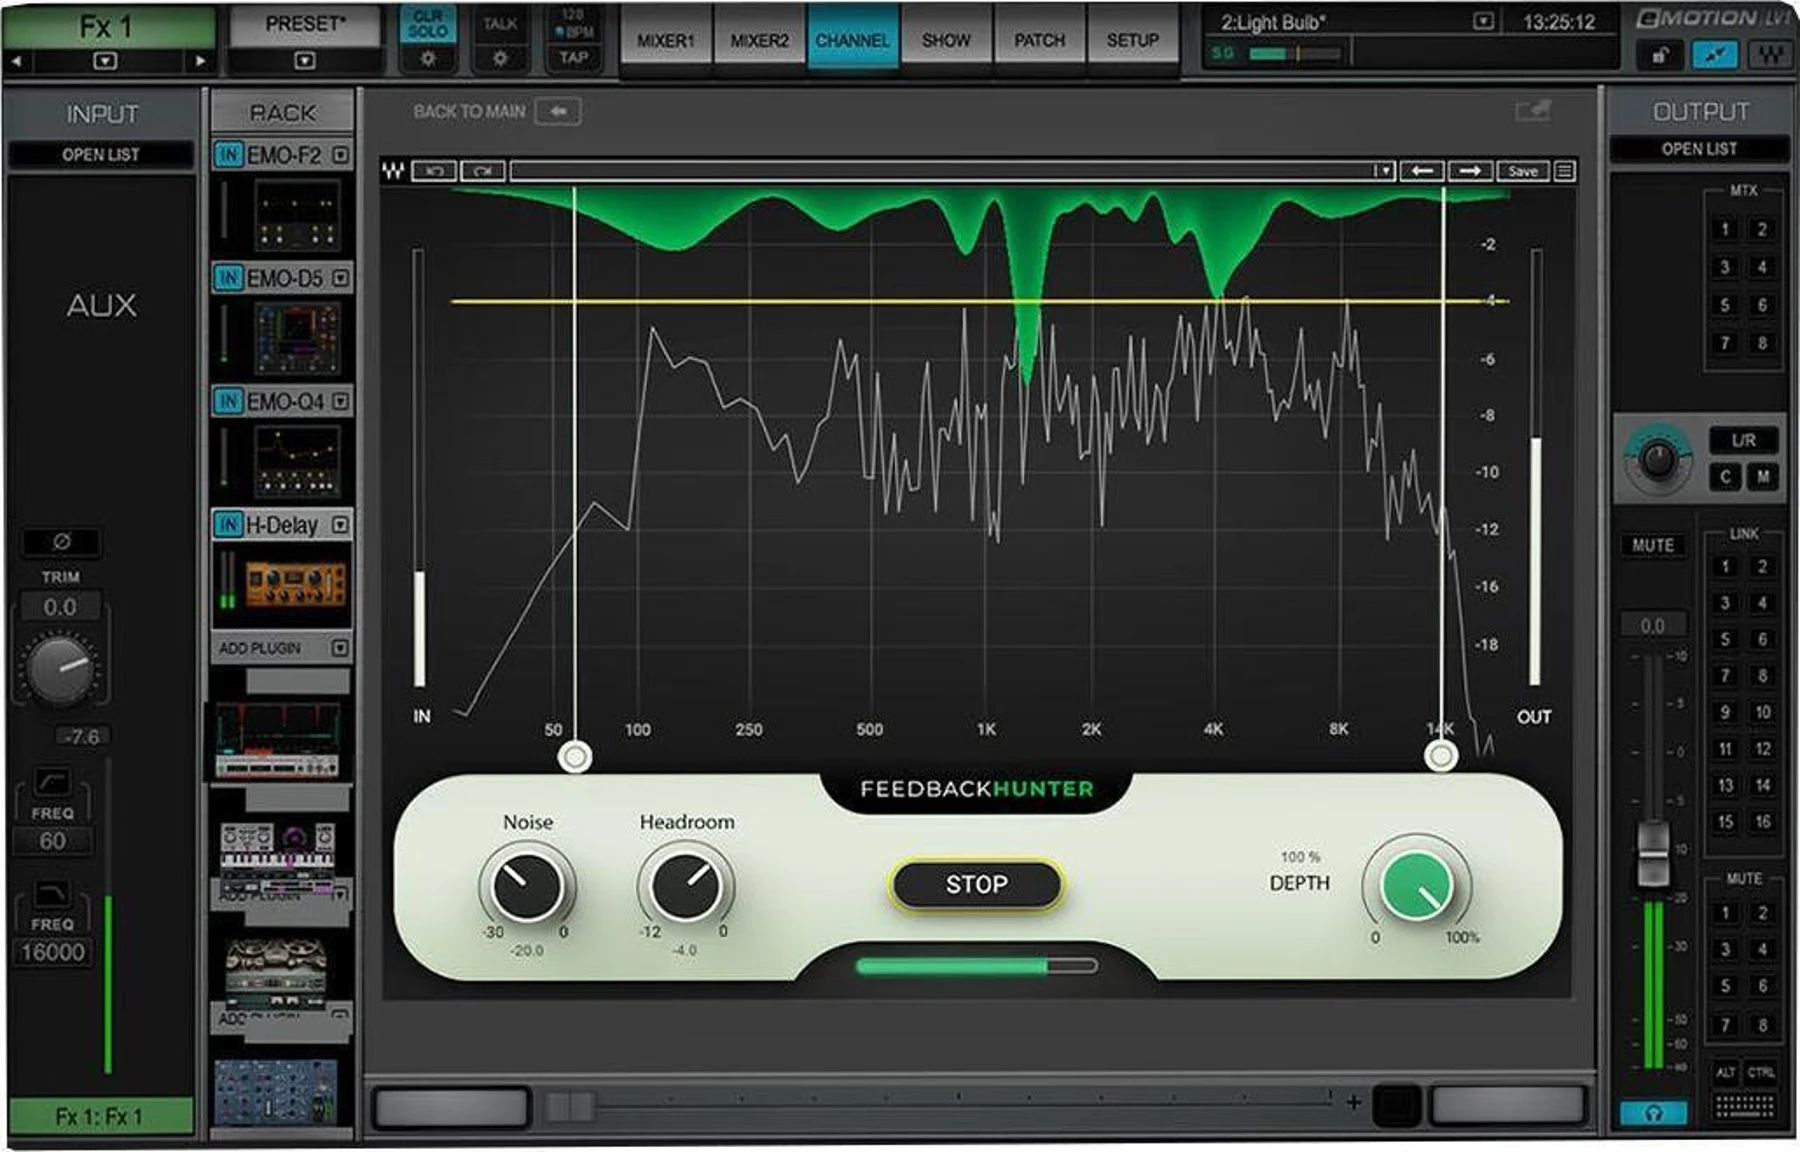
Task: Open the EMO-D5 plugin thumbnail
Action: click(x=297, y=339)
